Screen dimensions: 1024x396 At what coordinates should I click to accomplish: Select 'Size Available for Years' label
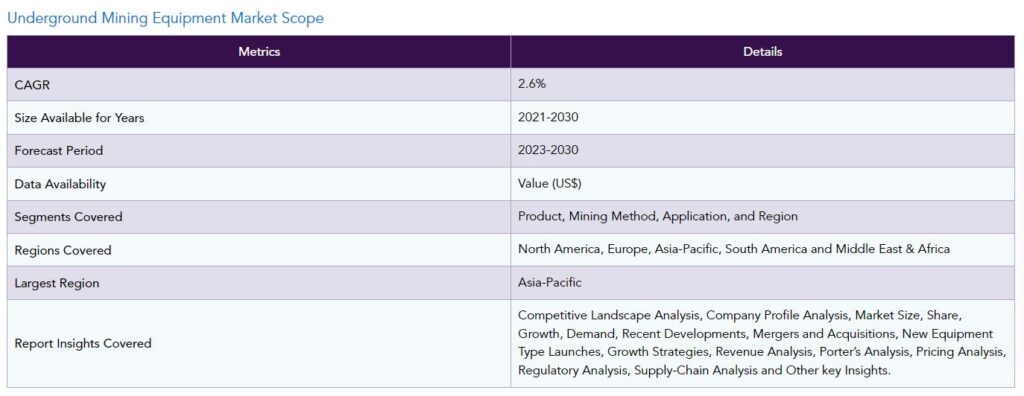(x=79, y=118)
